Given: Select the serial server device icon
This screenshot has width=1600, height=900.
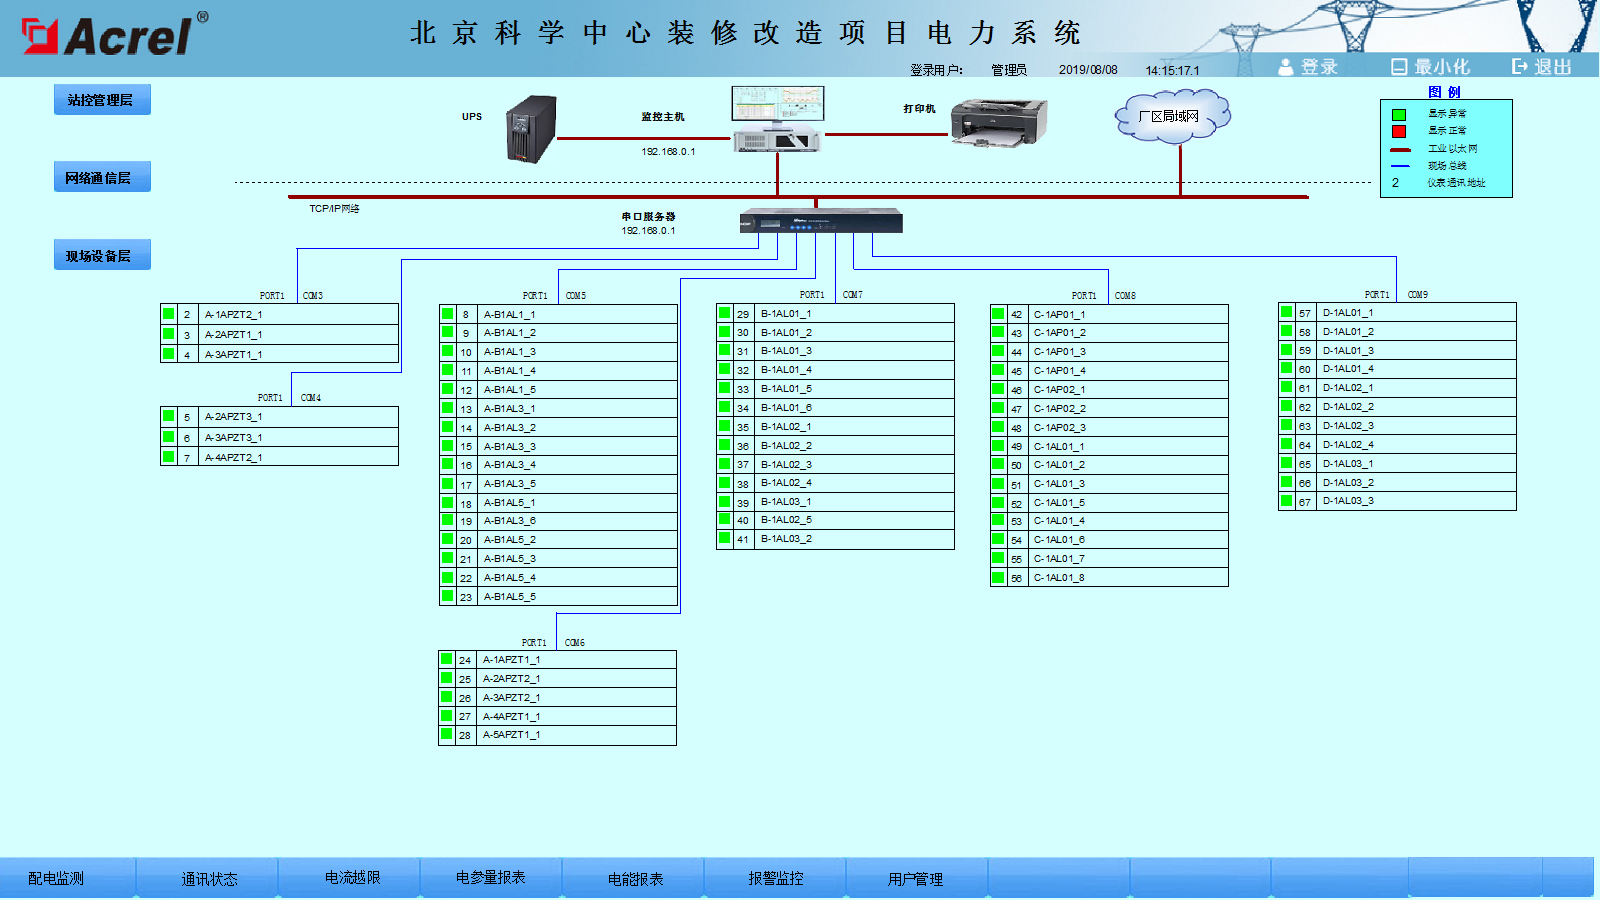Looking at the screenshot, I should [x=821, y=221].
